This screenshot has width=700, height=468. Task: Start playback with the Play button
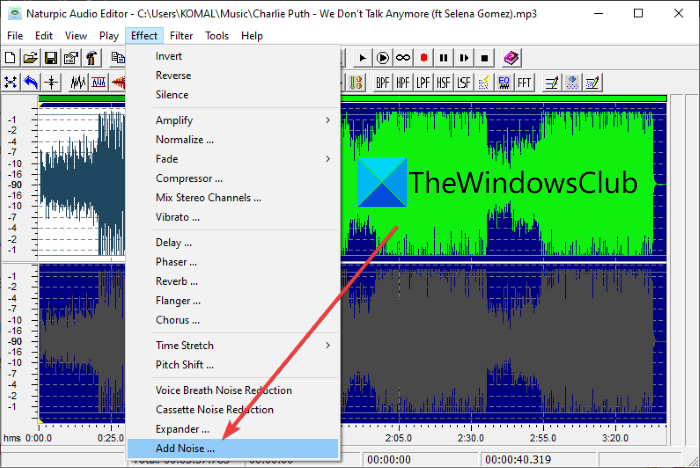(x=362, y=58)
